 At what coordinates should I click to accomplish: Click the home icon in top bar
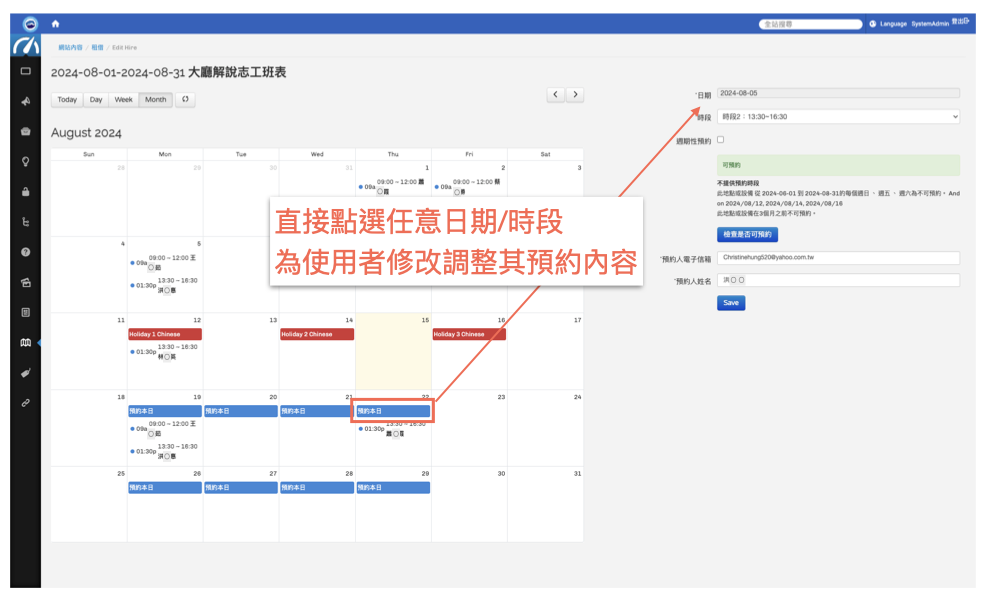point(56,23)
